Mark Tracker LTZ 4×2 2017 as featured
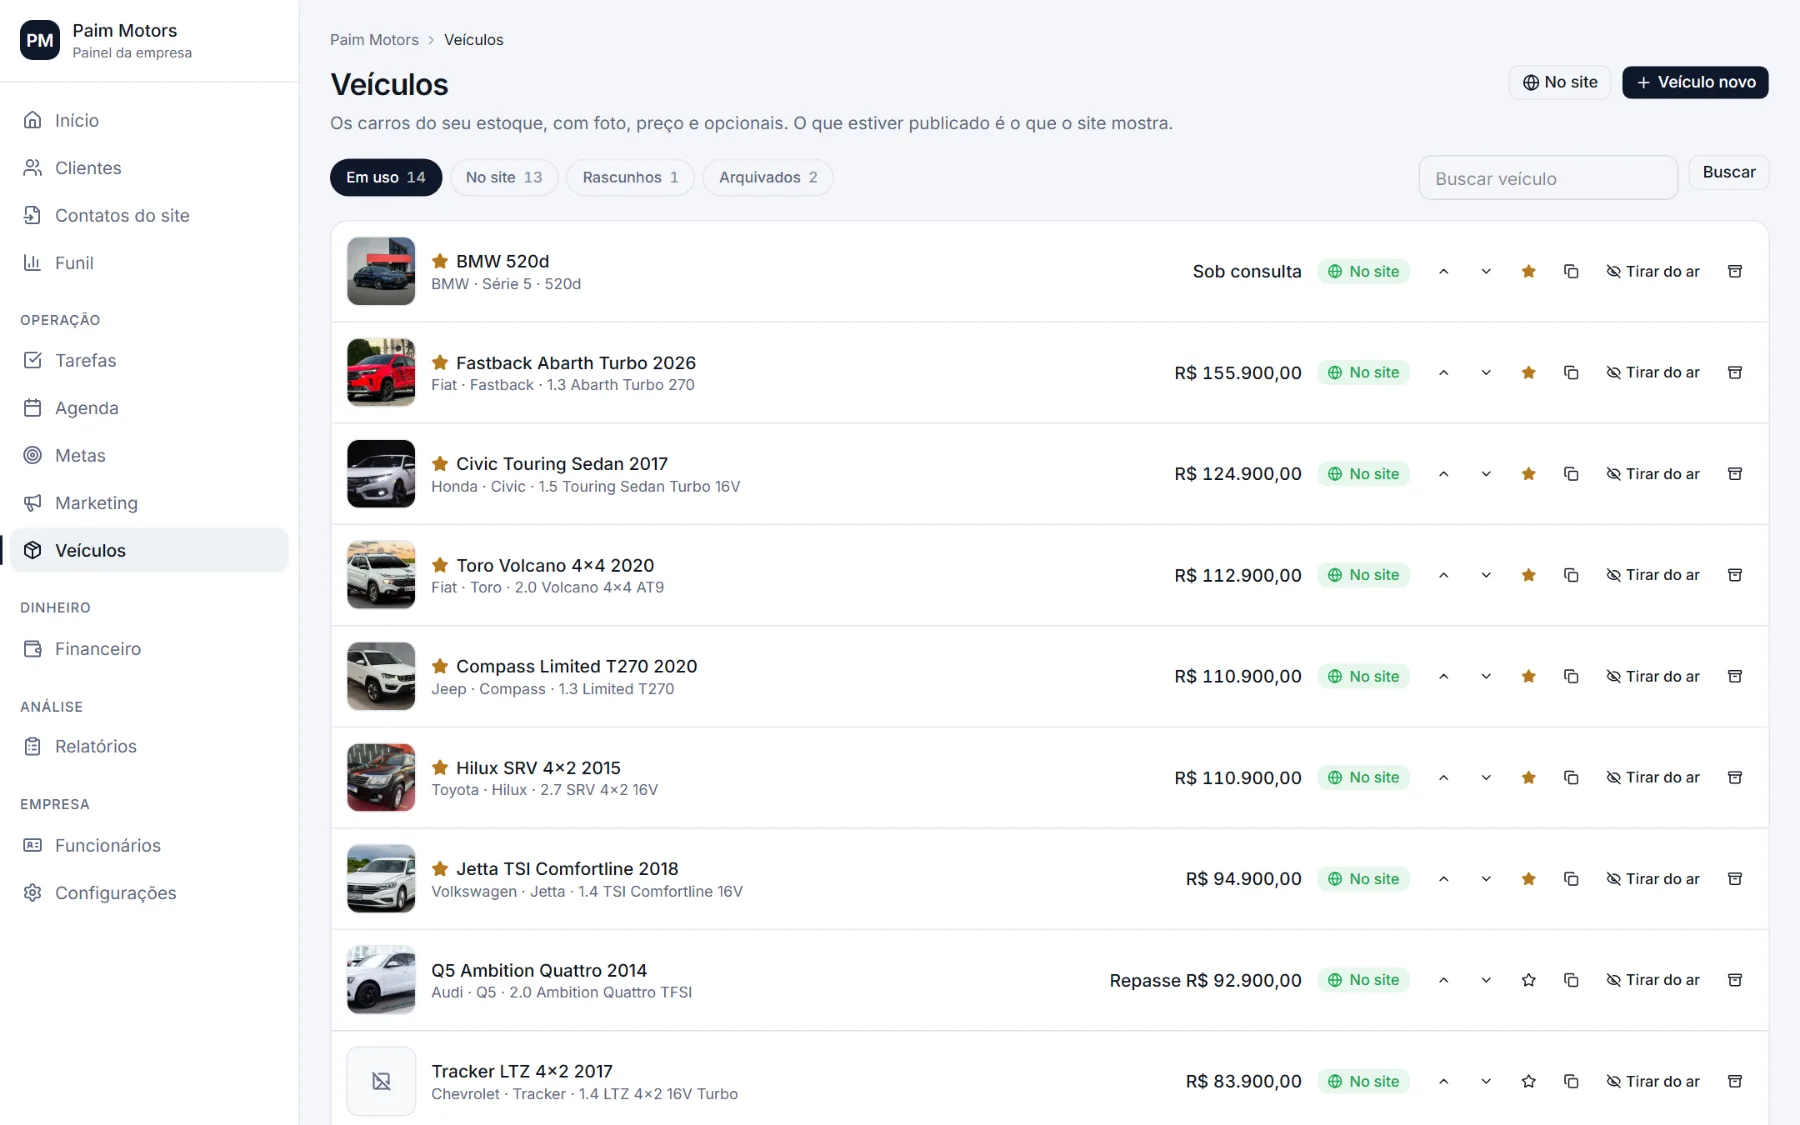This screenshot has width=1800, height=1125. pos(1528,1082)
